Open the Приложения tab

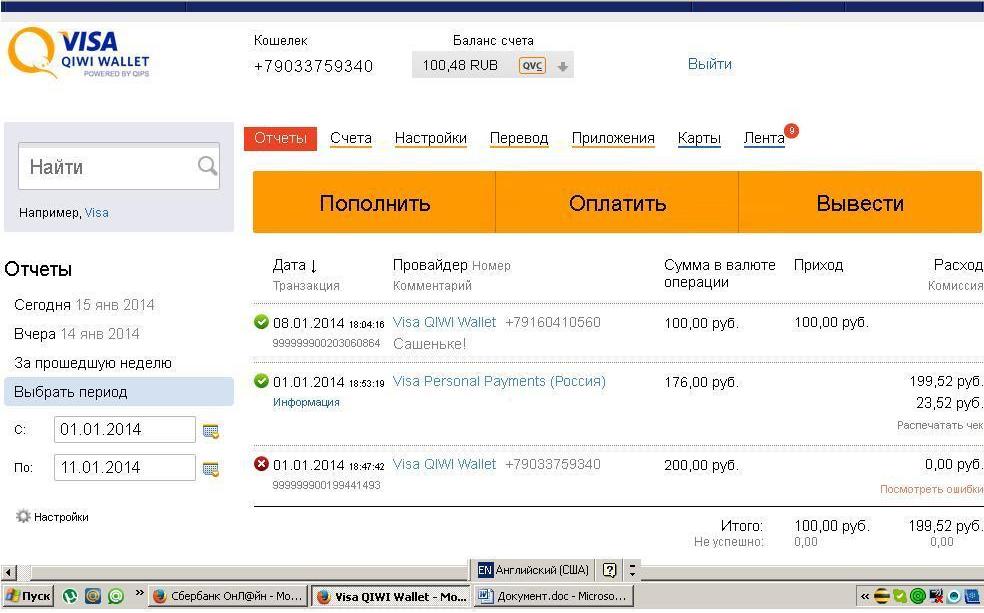click(613, 138)
